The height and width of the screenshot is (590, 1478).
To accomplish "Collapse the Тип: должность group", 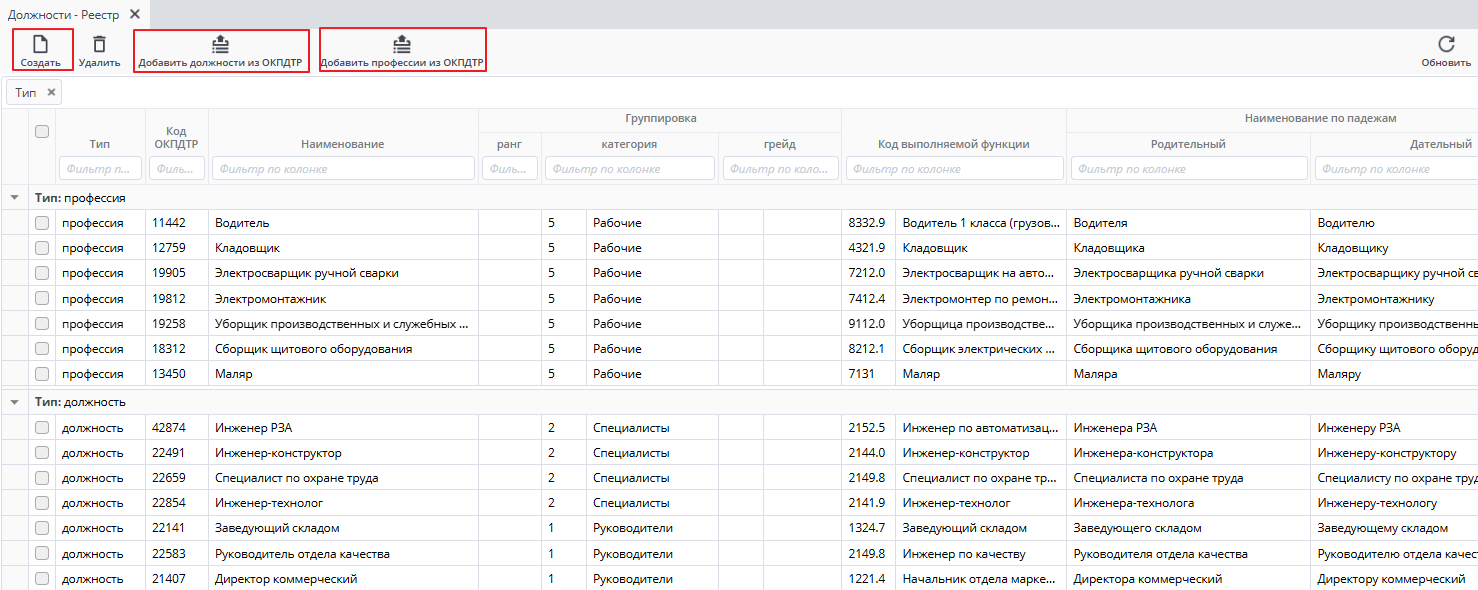I will (x=15, y=402).
